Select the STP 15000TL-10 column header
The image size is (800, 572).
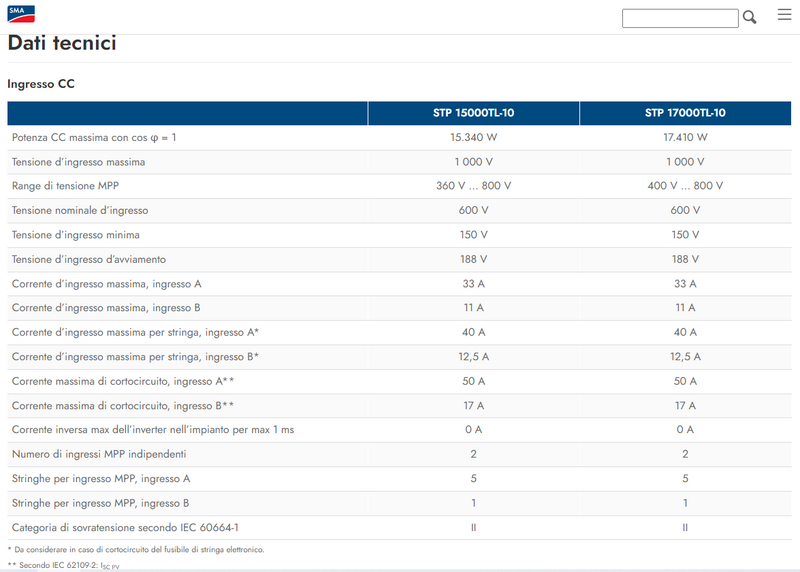[473, 113]
